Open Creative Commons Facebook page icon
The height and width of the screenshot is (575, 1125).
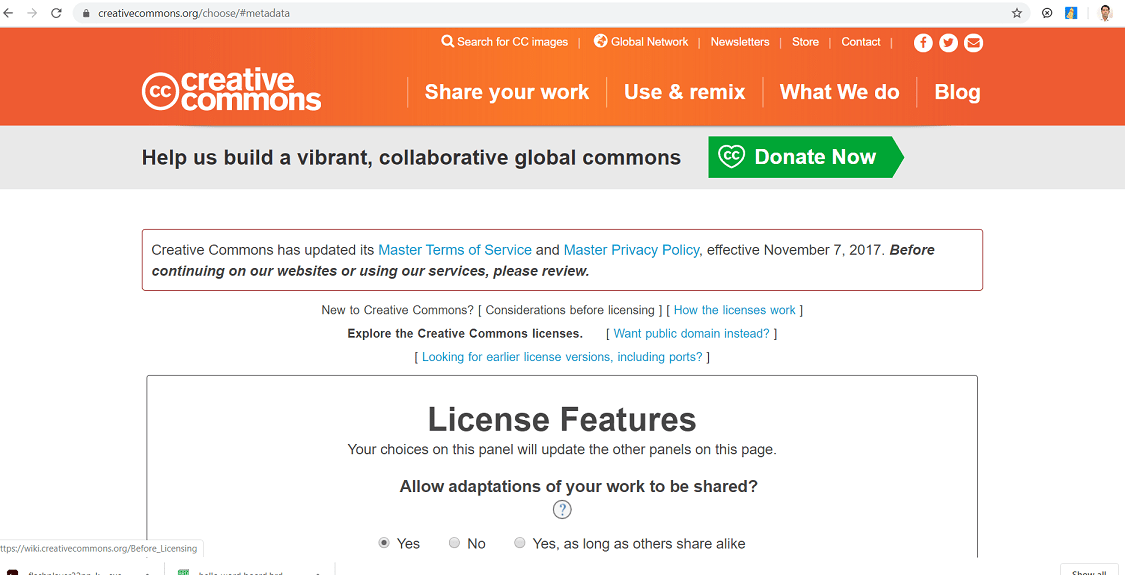click(x=923, y=43)
